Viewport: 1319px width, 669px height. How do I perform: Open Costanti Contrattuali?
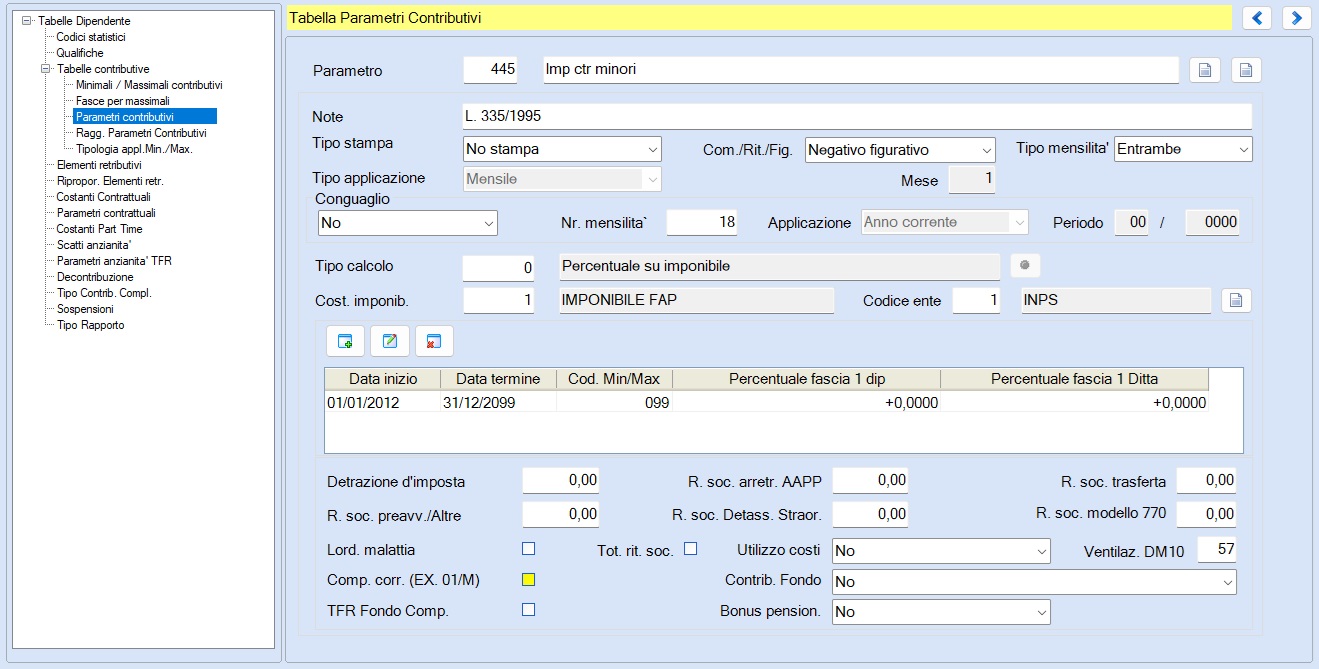coord(104,197)
